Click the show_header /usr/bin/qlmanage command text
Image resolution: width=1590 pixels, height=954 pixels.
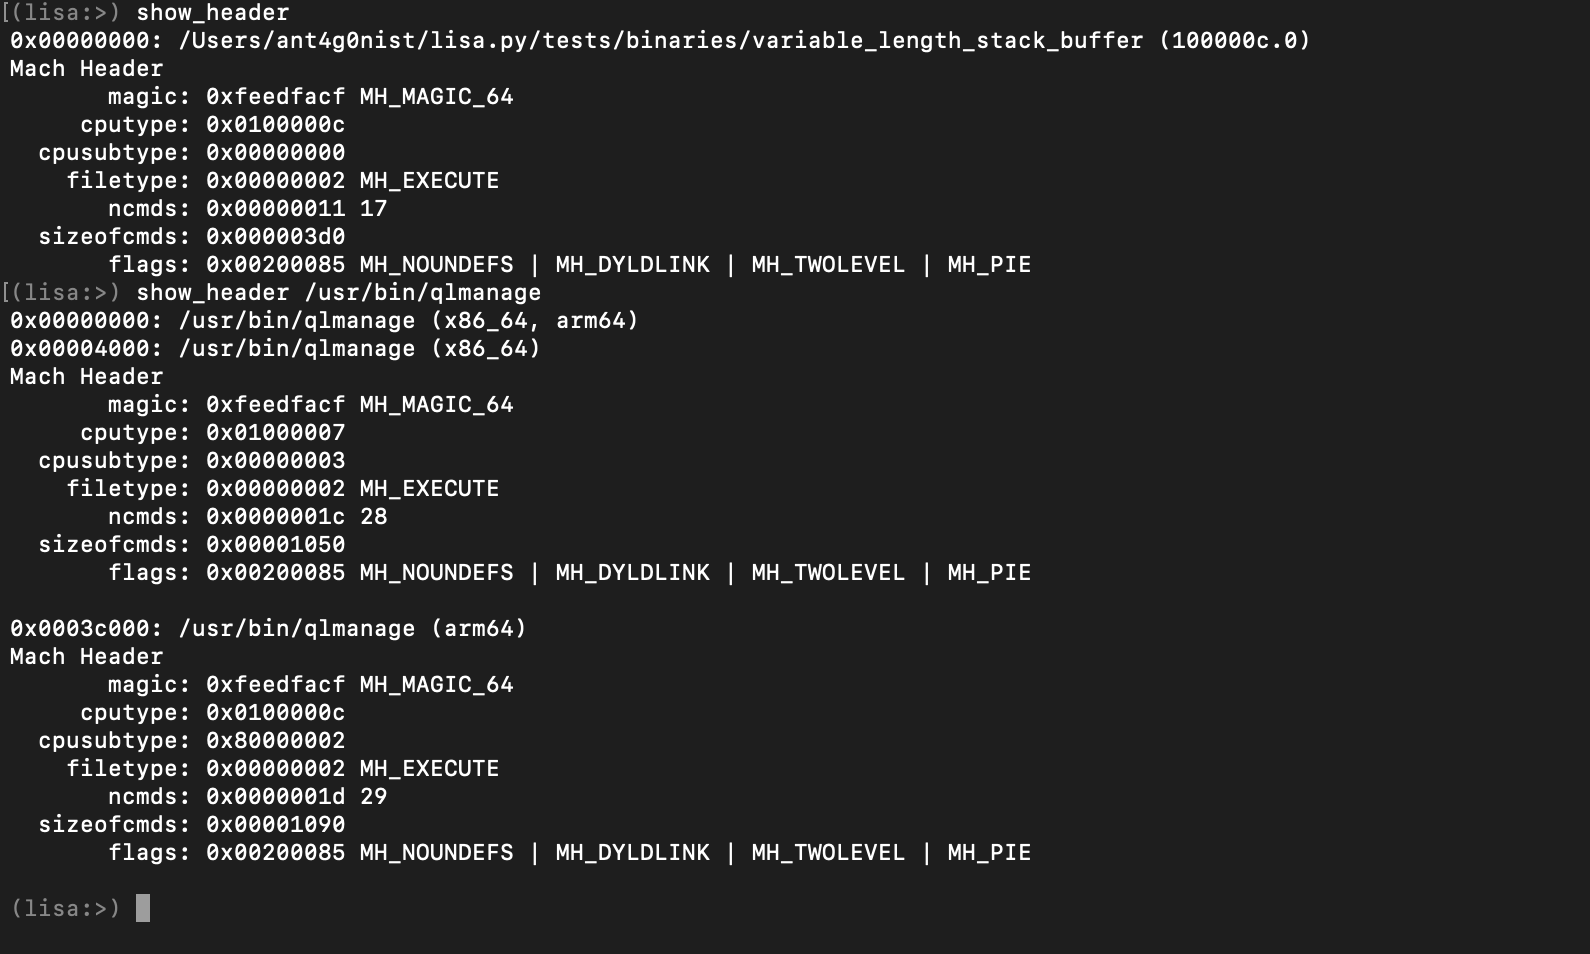(x=338, y=293)
